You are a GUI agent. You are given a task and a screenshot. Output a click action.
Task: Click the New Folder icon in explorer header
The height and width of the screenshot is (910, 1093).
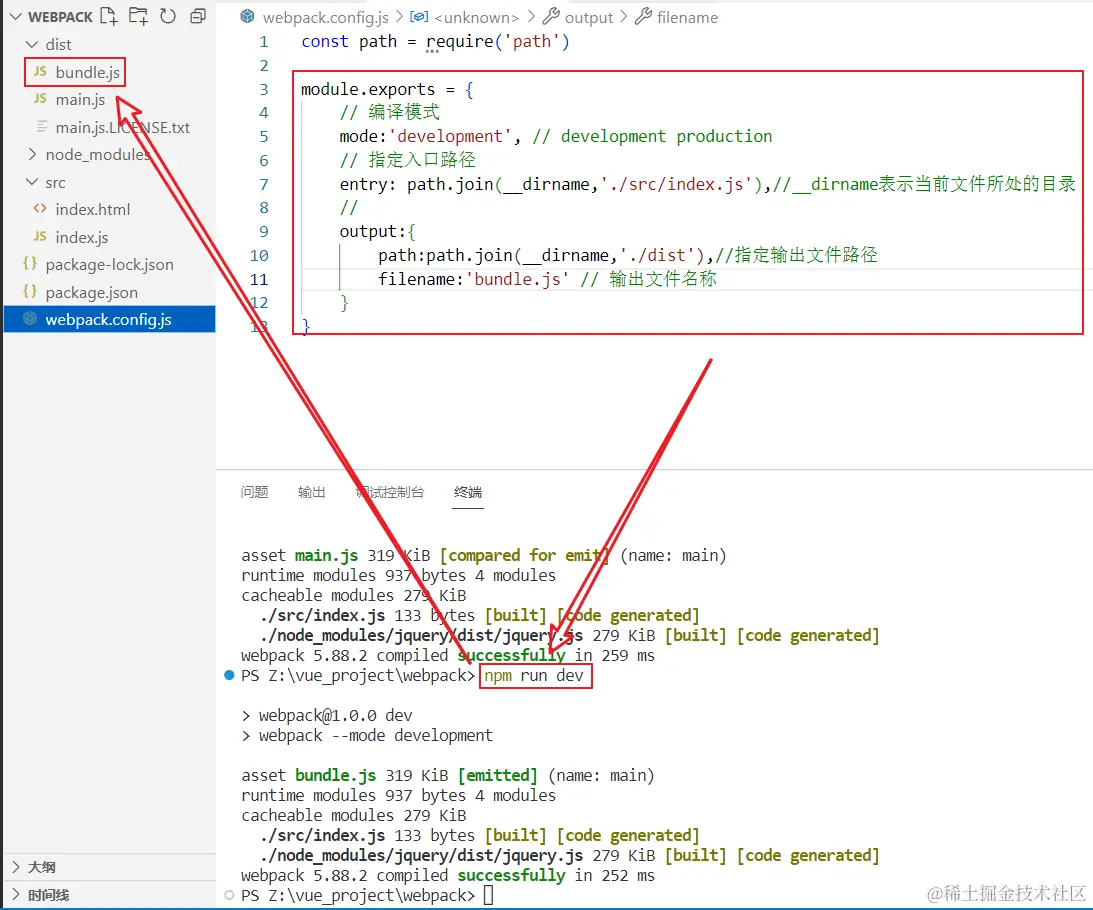click(138, 16)
